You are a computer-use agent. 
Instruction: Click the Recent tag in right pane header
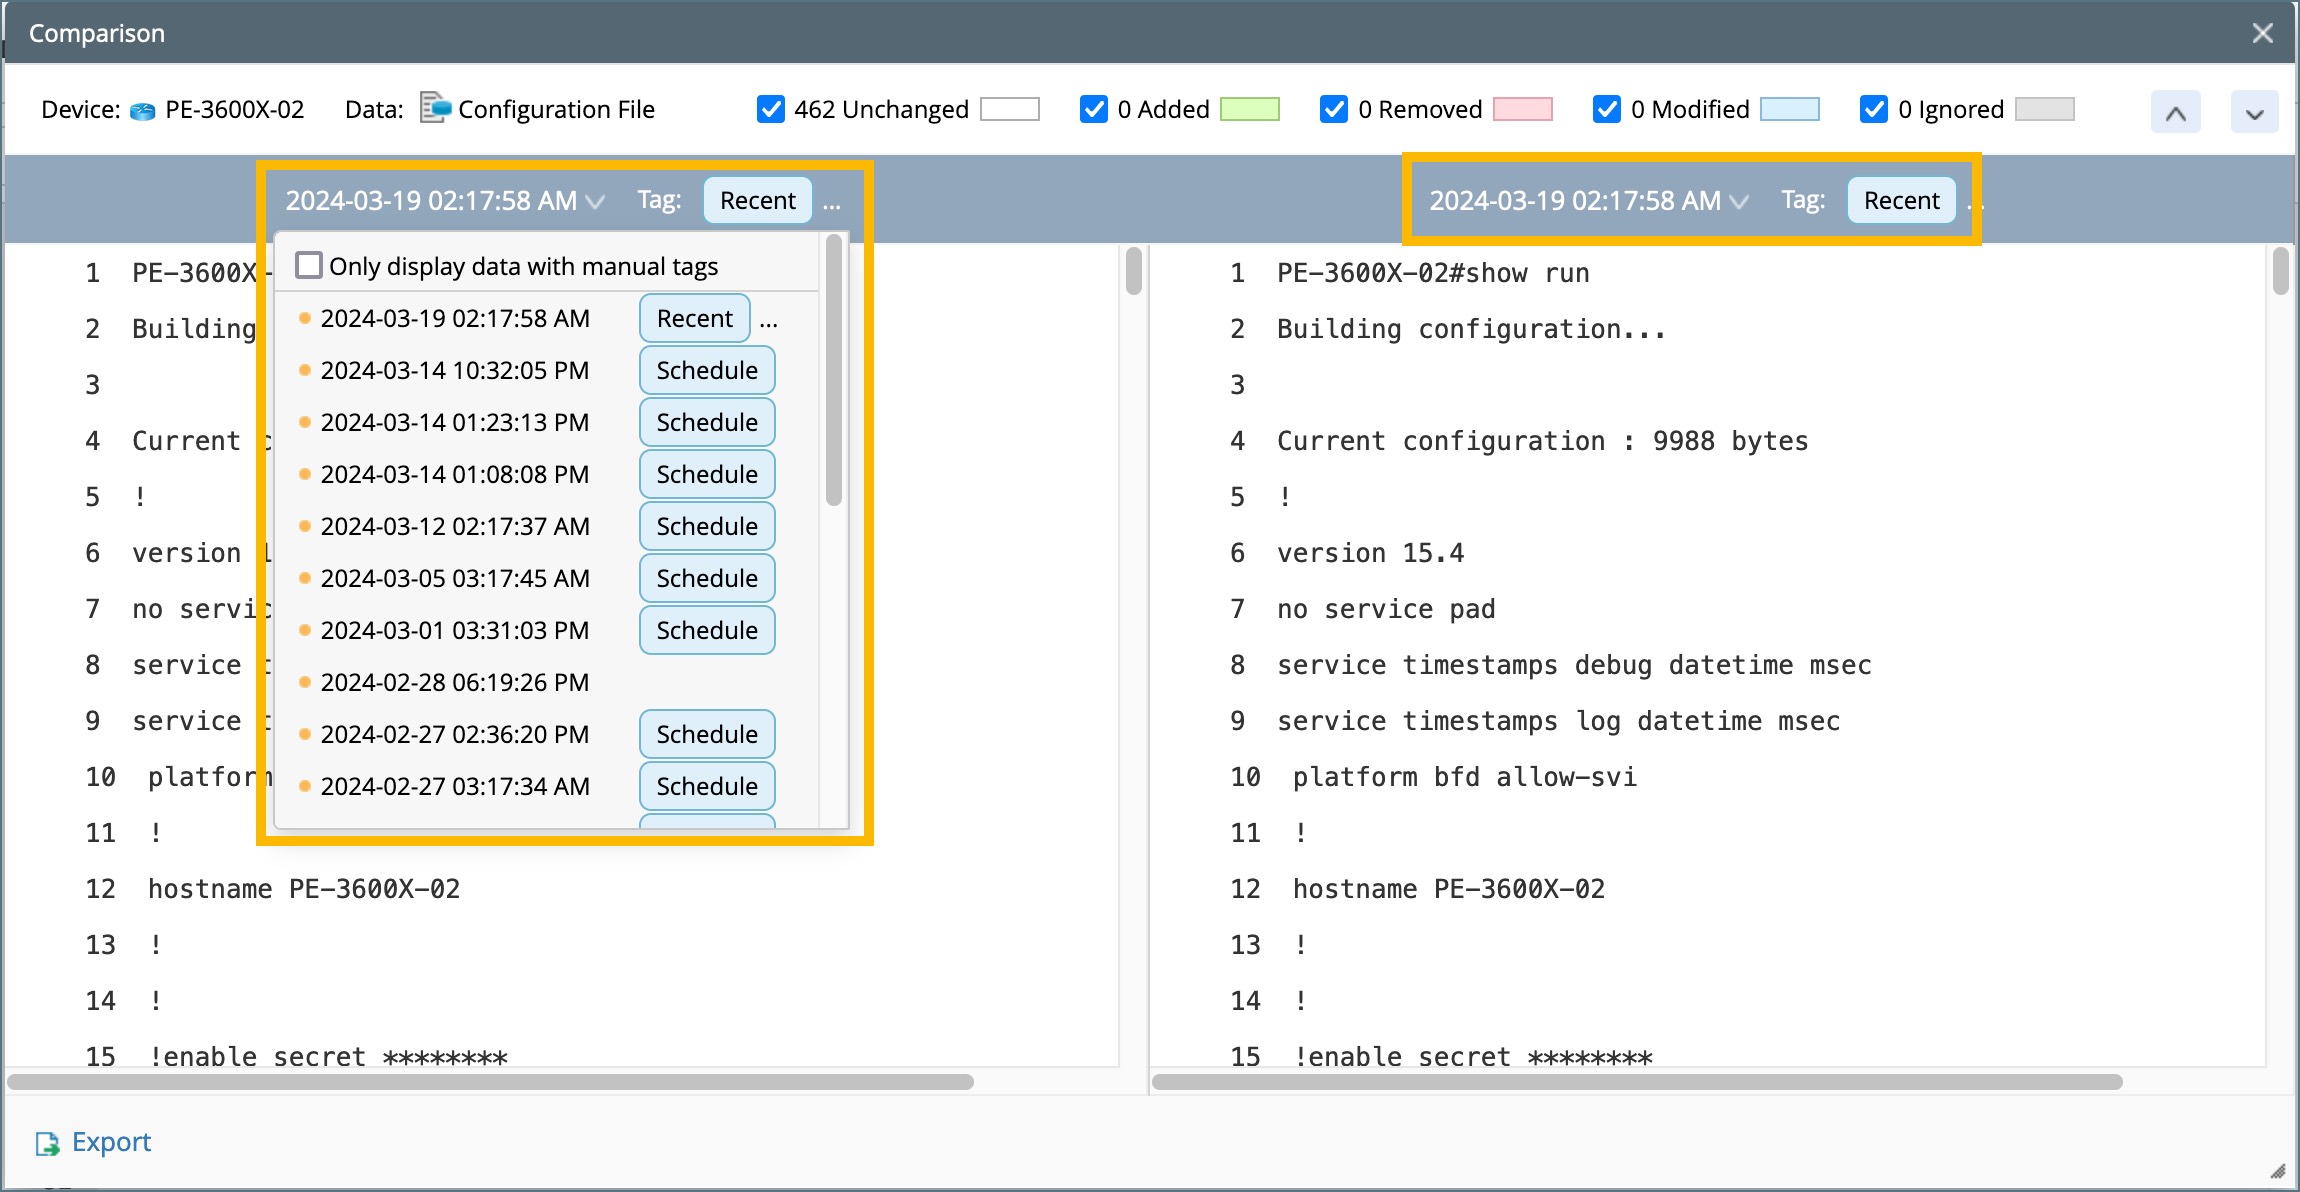[1901, 201]
